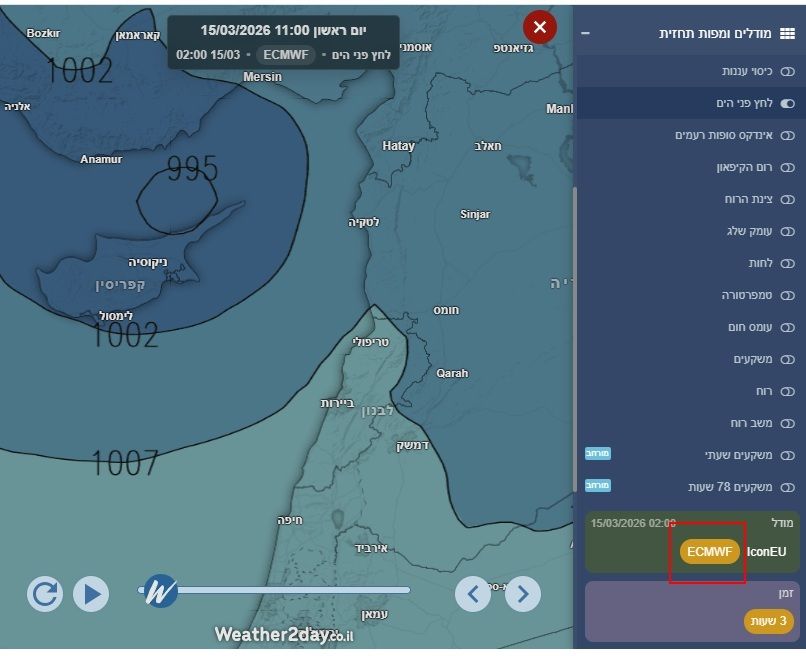Click the refresh/reload circular arrow icon
Viewport: 806px width, 666px height.
click(45, 594)
